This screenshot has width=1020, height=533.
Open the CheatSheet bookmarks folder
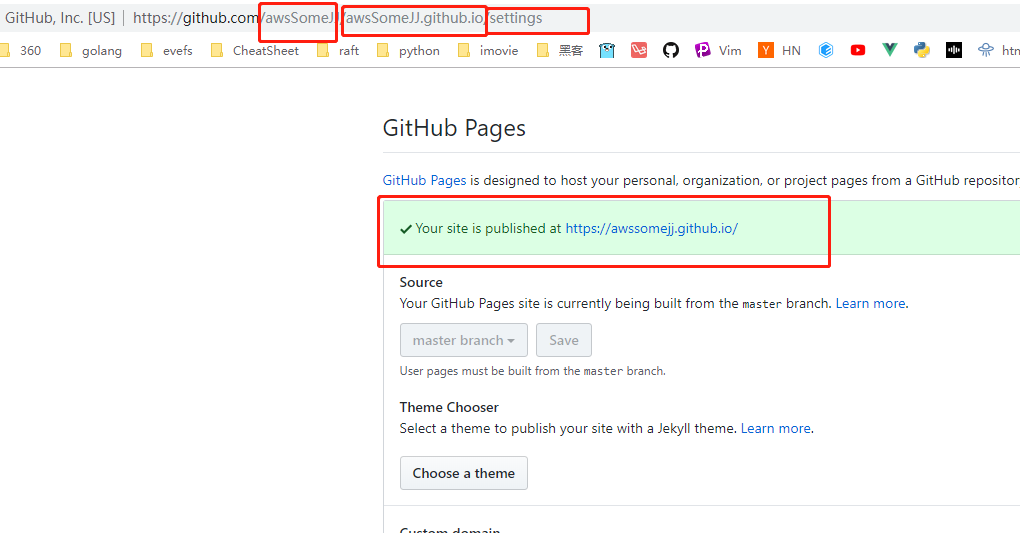pyautogui.click(x=255, y=51)
